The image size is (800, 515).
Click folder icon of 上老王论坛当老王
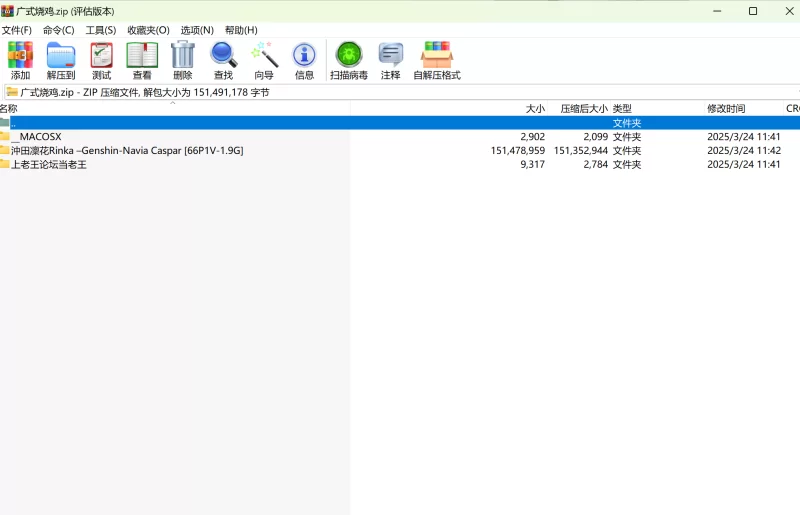[5, 164]
